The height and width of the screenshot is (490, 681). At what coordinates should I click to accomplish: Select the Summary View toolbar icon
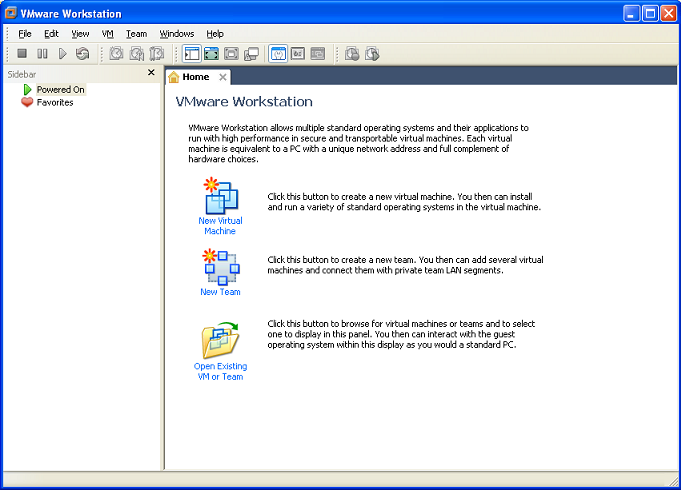tap(278, 54)
